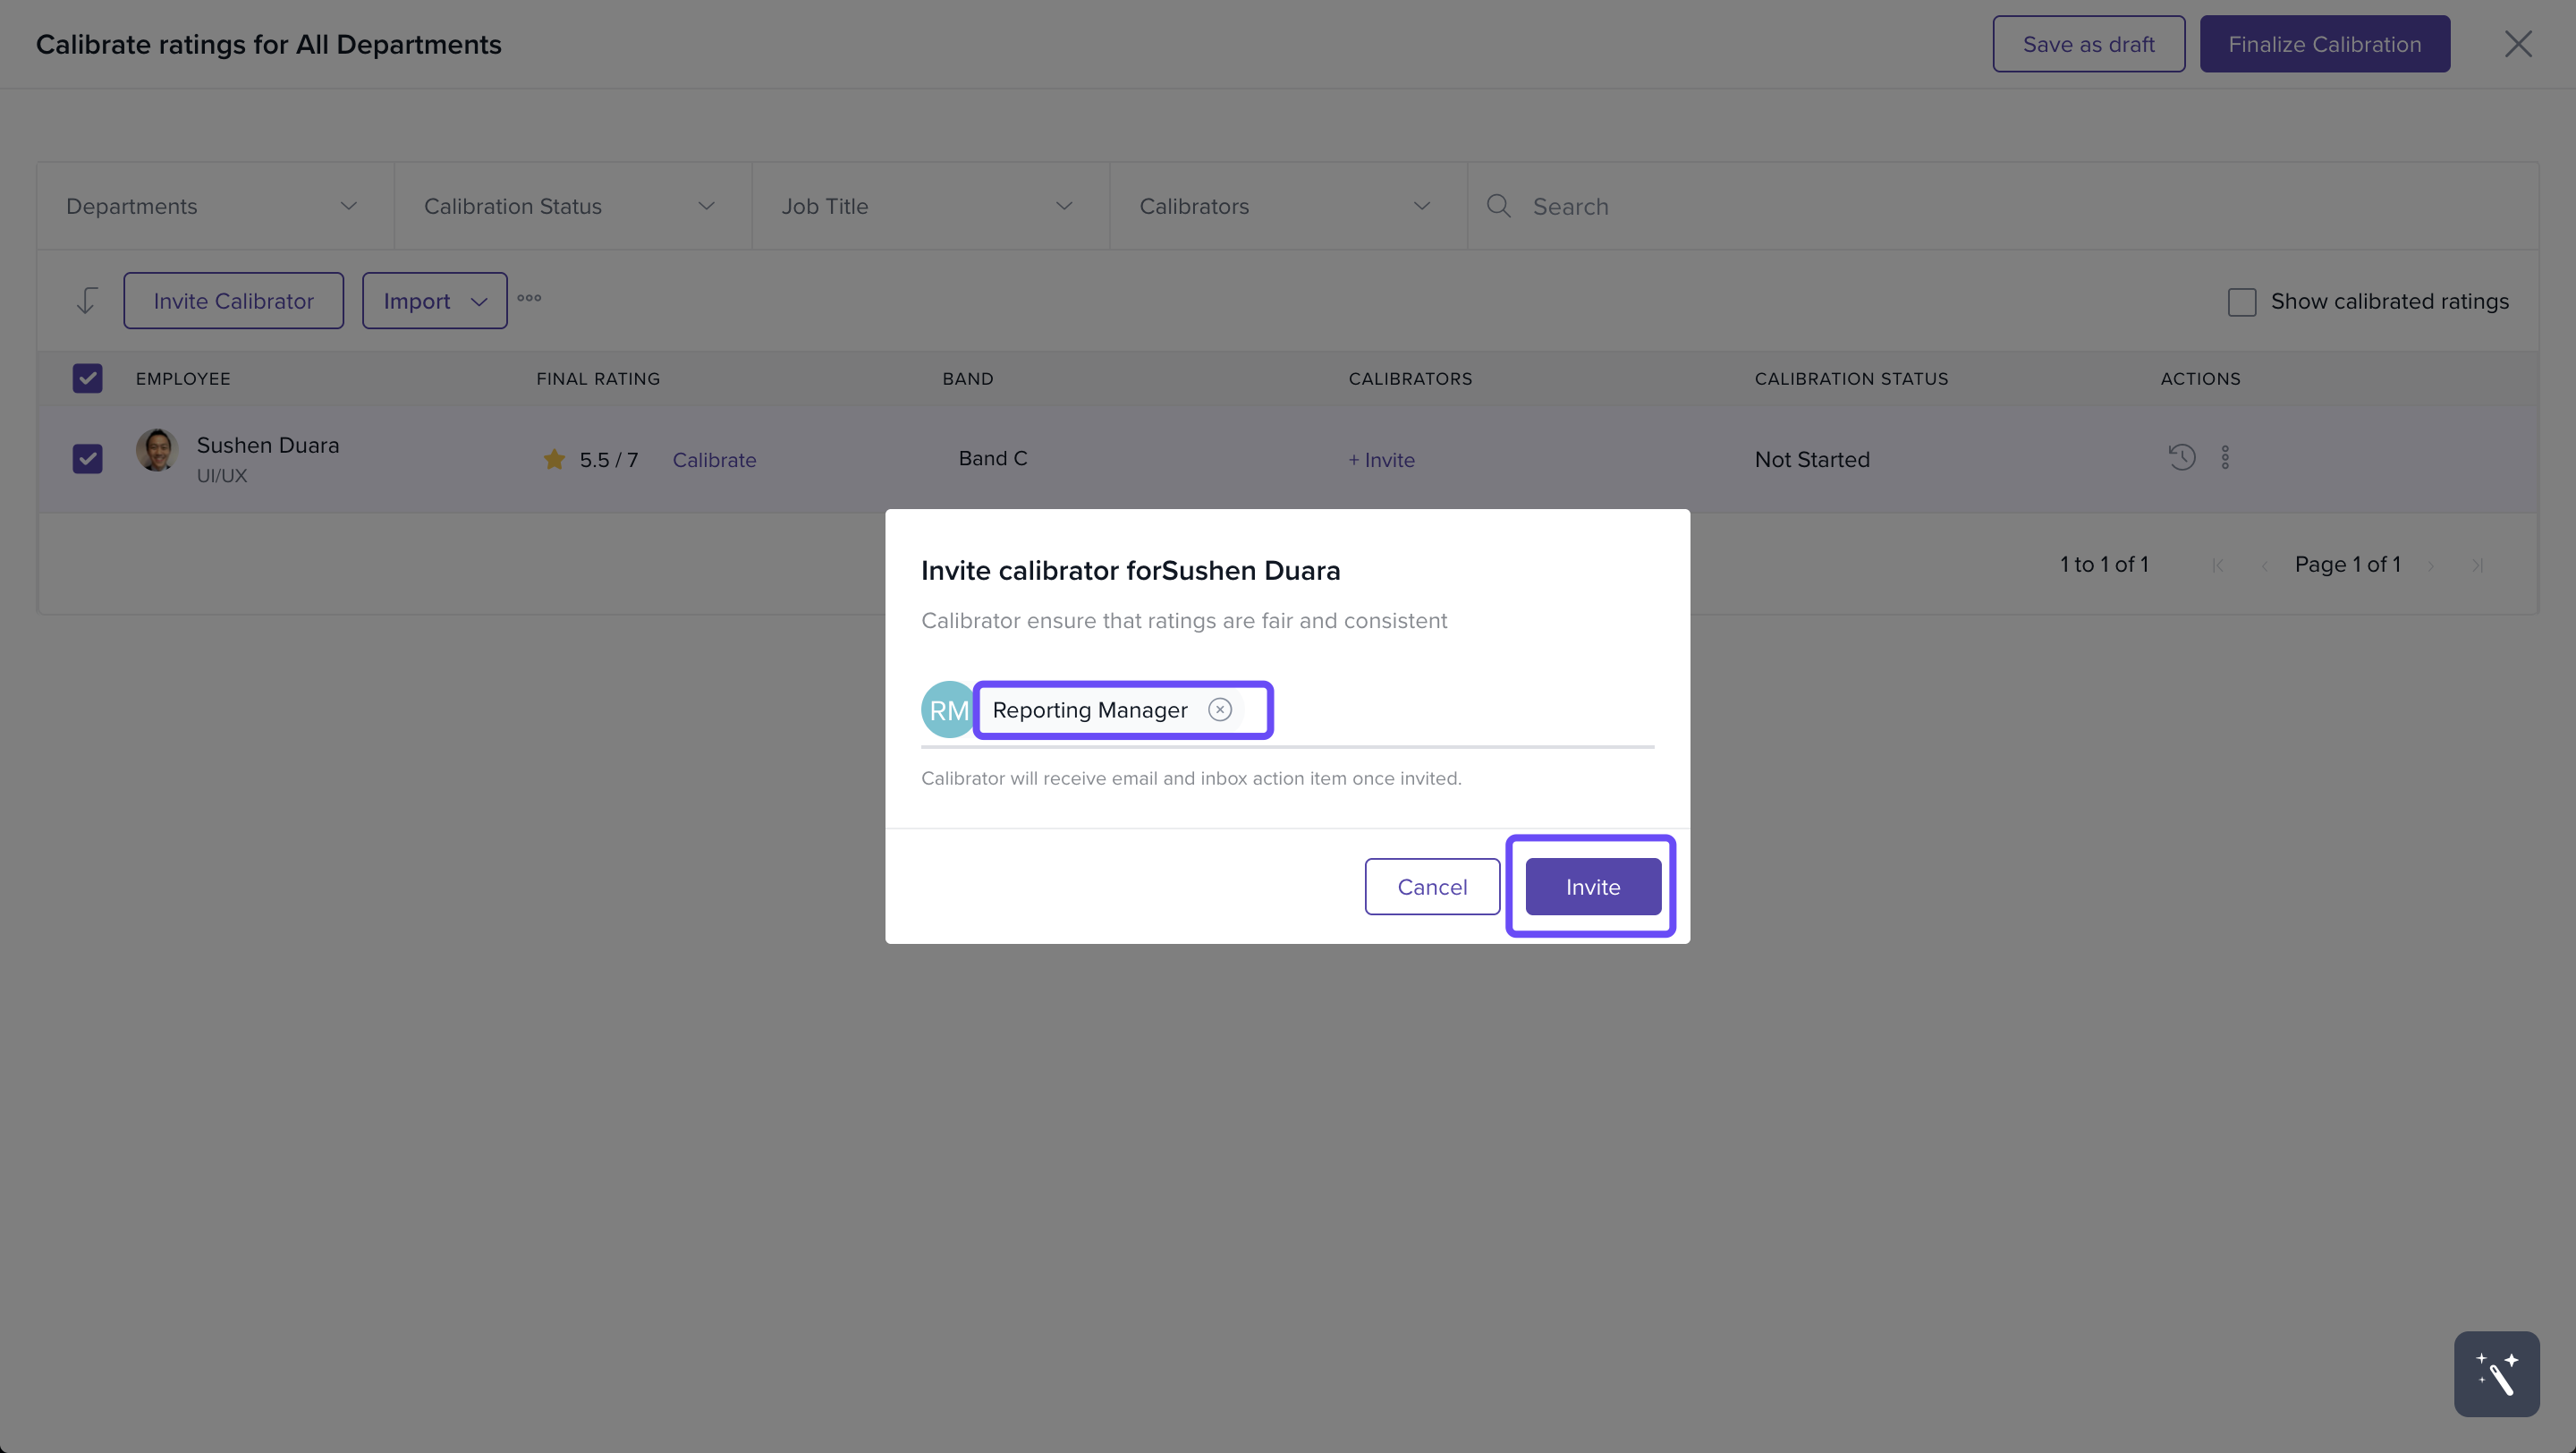Toggle the select-all employees checkbox
Image resolution: width=2576 pixels, height=1453 pixels.
tap(87, 378)
